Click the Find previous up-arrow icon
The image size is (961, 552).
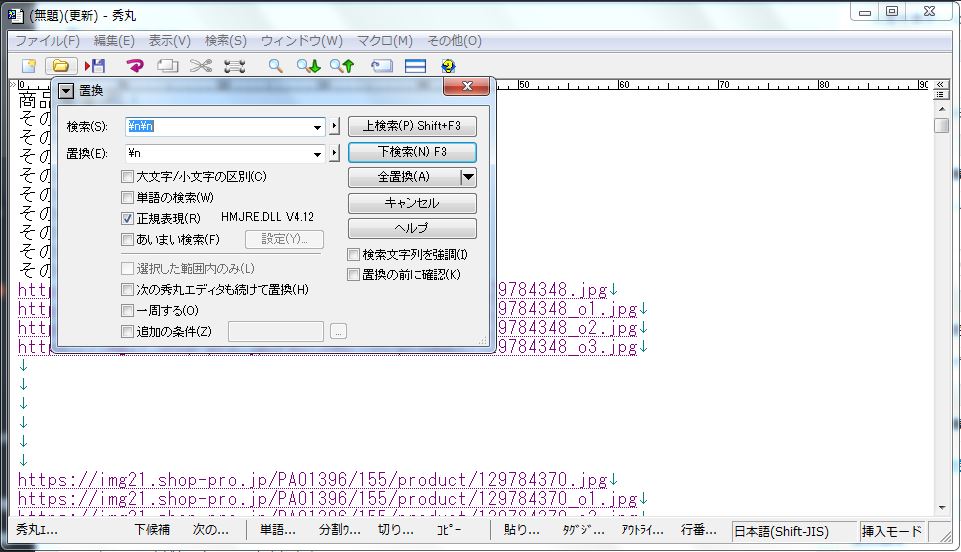(x=342, y=66)
